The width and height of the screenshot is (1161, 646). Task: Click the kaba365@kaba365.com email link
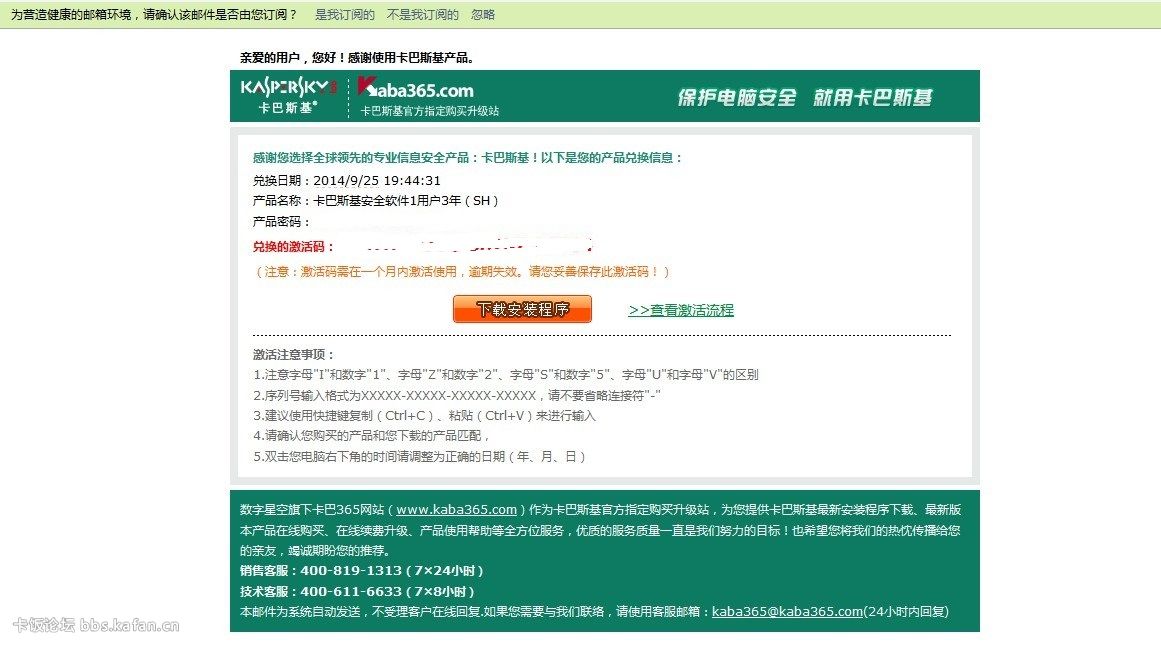click(787, 612)
